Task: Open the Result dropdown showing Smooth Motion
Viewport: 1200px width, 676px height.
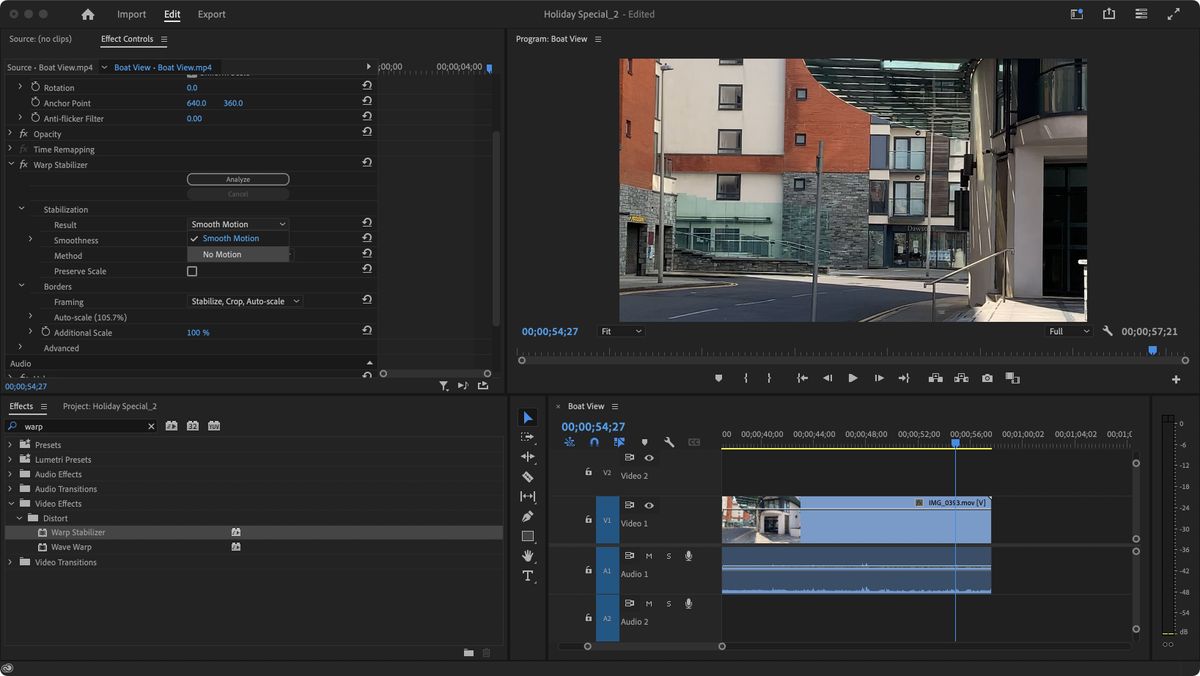Action: click(x=238, y=224)
